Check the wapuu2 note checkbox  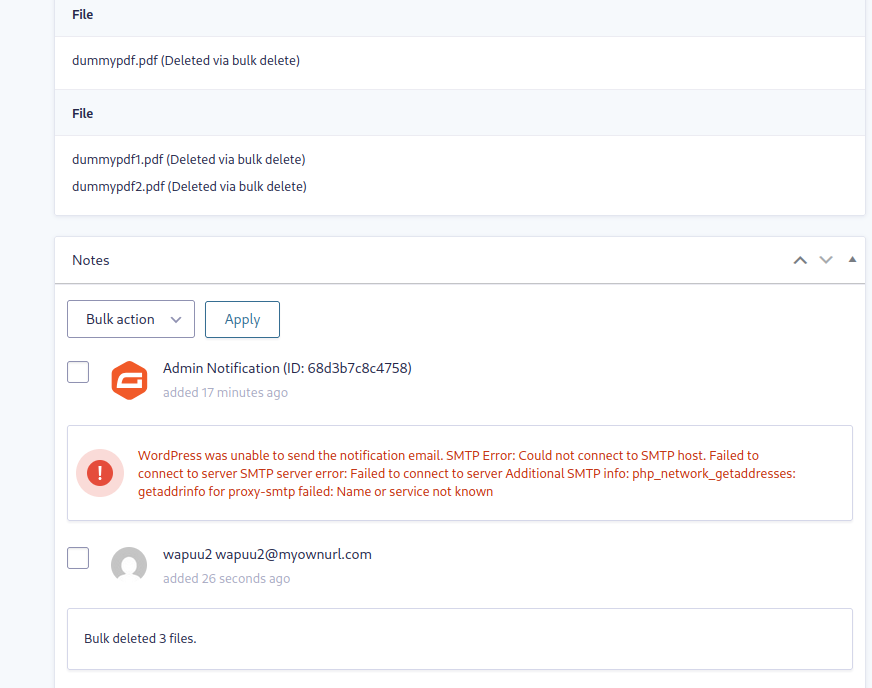(78, 558)
